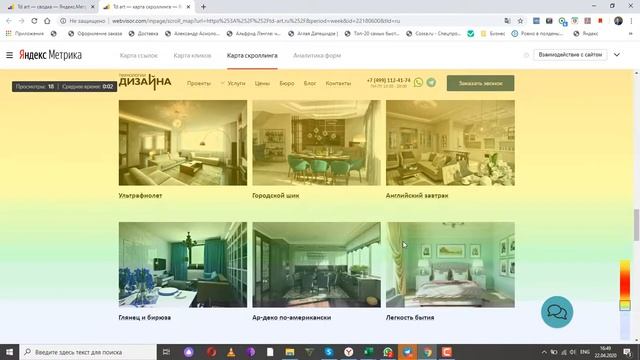Click the page vertical scrollbar thumb
The width and height of the screenshot is (640, 360).
point(636,225)
